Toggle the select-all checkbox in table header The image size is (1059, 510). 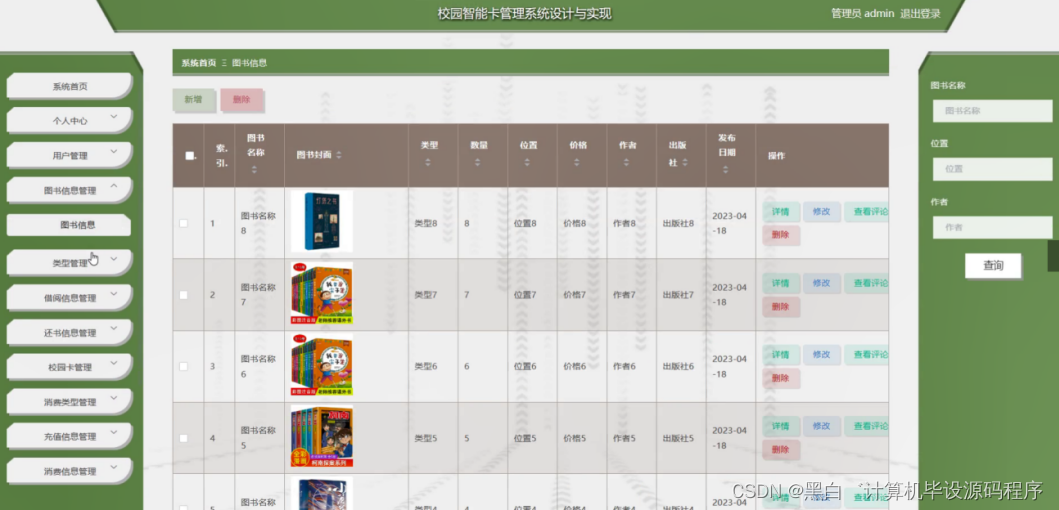pyautogui.click(x=189, y=155)
